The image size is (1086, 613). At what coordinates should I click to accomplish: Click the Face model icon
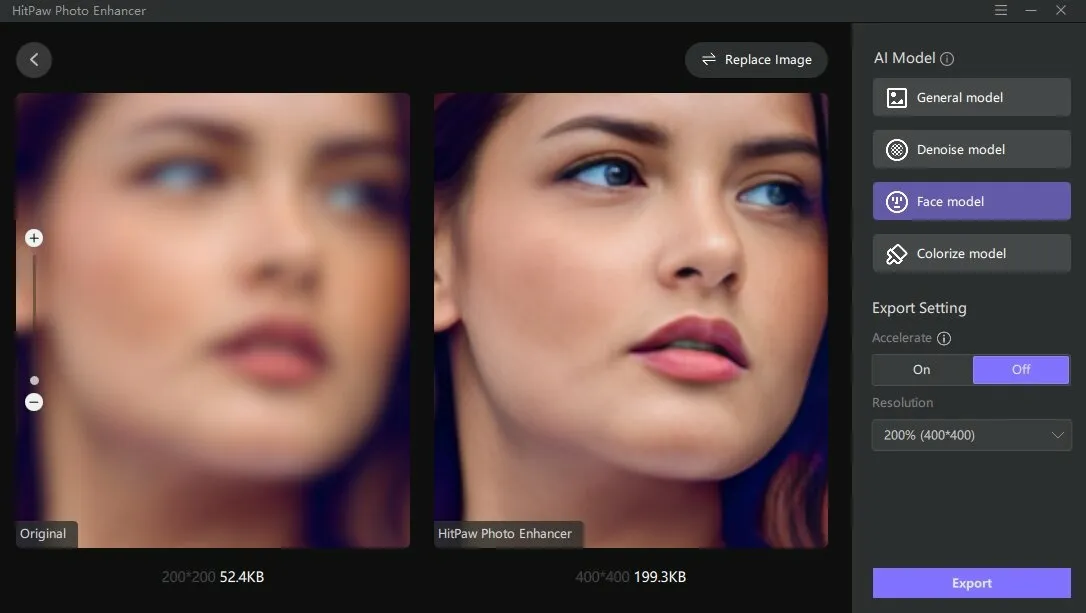pyautogui.click(x=895, y=201)
